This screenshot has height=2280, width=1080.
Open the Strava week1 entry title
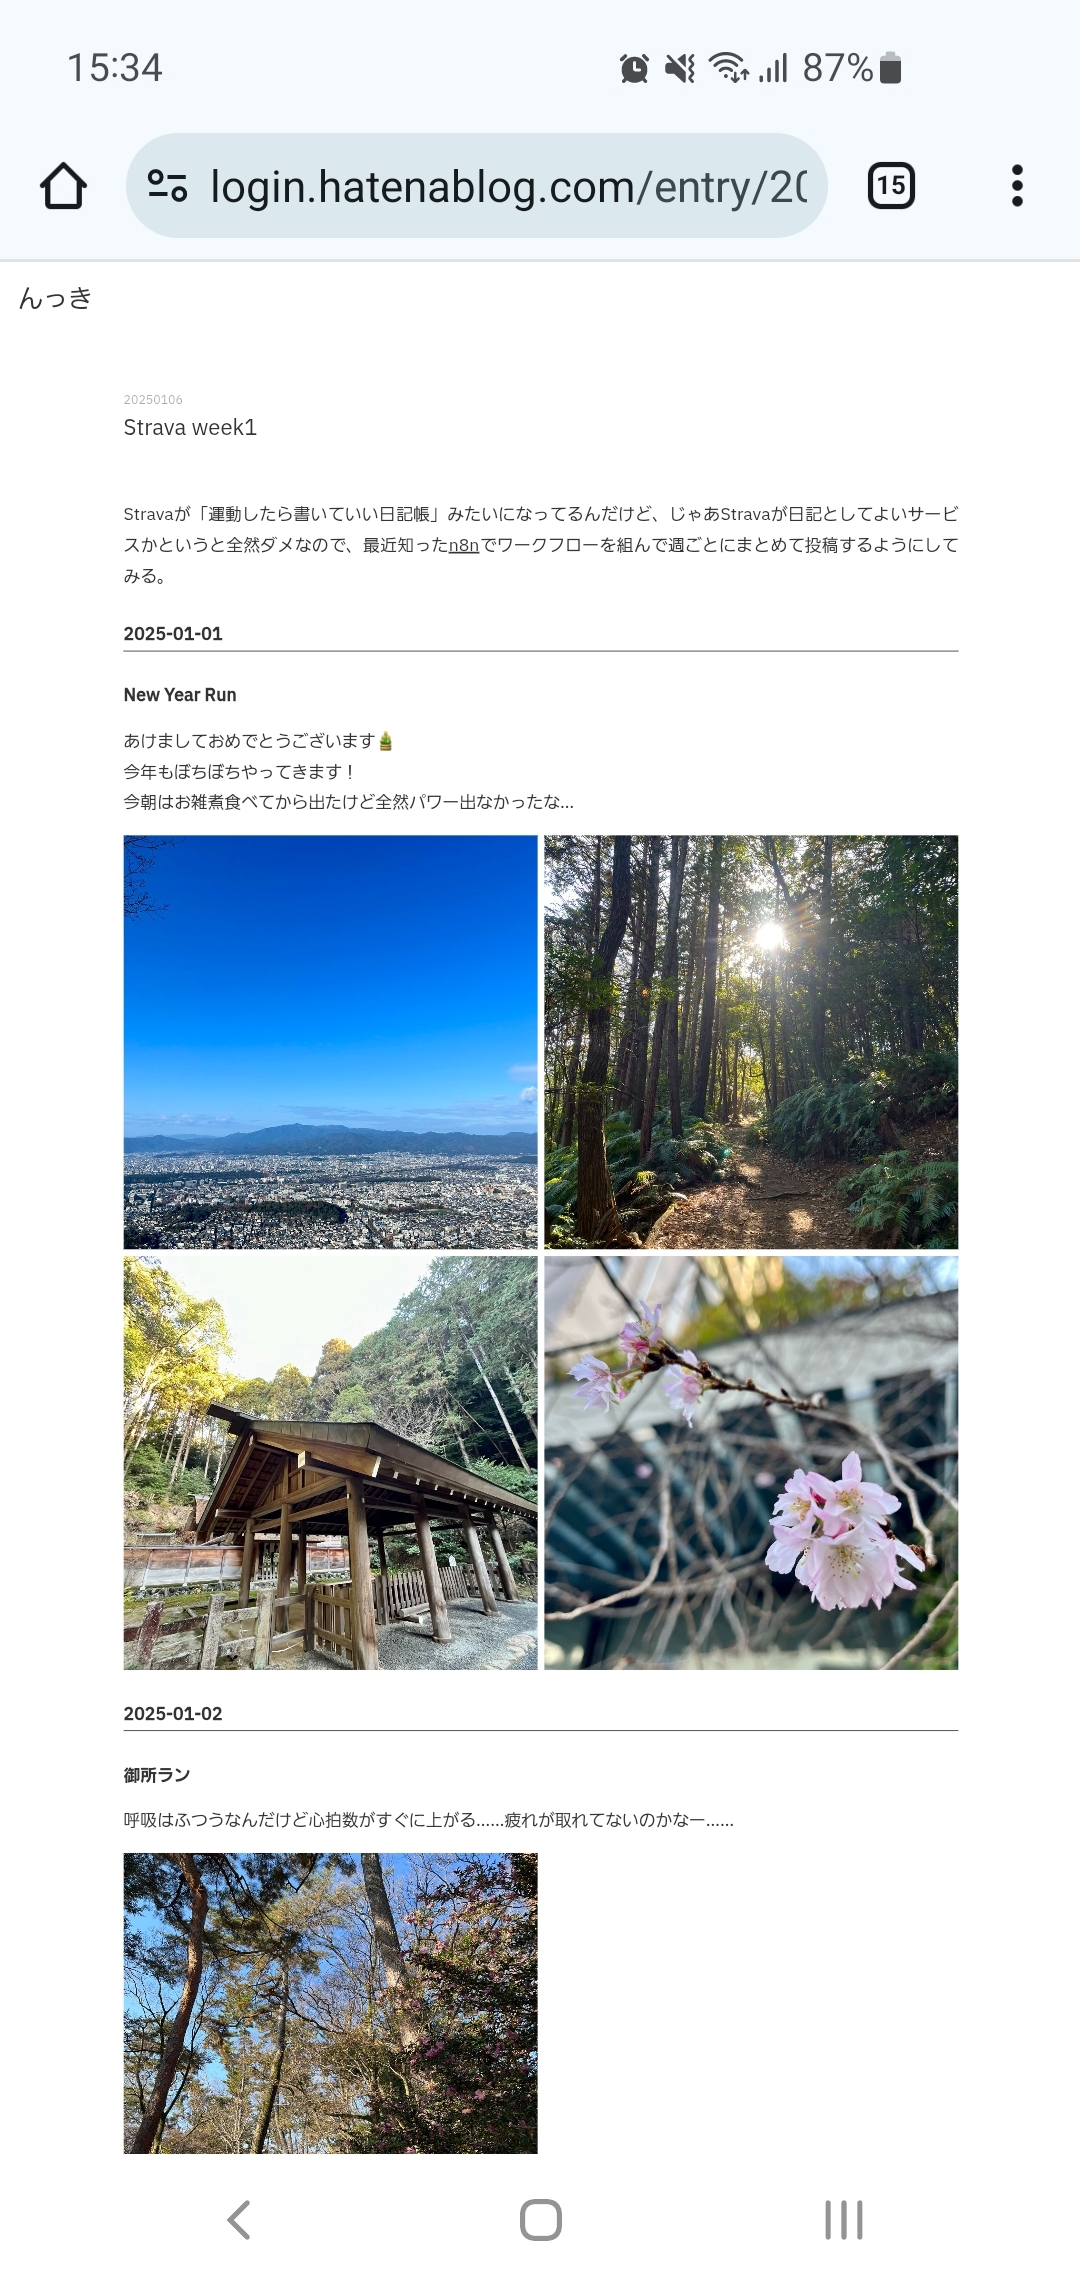(x=190, y=428)
